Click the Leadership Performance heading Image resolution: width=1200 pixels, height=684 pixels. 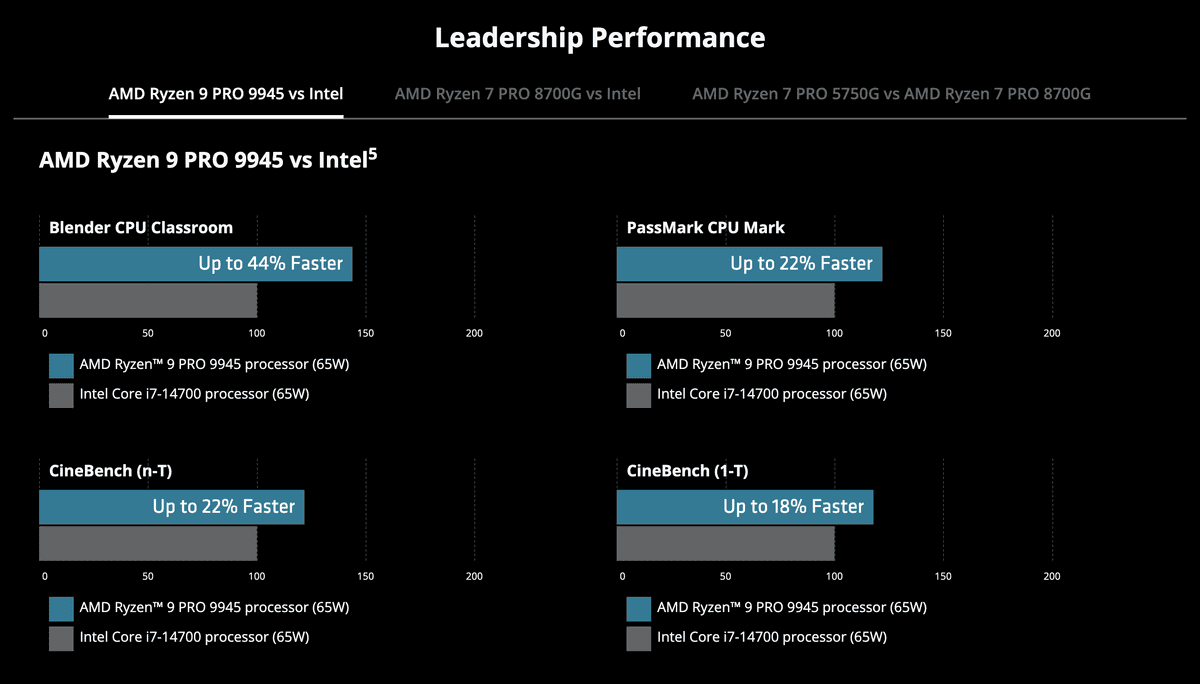tap(600, 38)
